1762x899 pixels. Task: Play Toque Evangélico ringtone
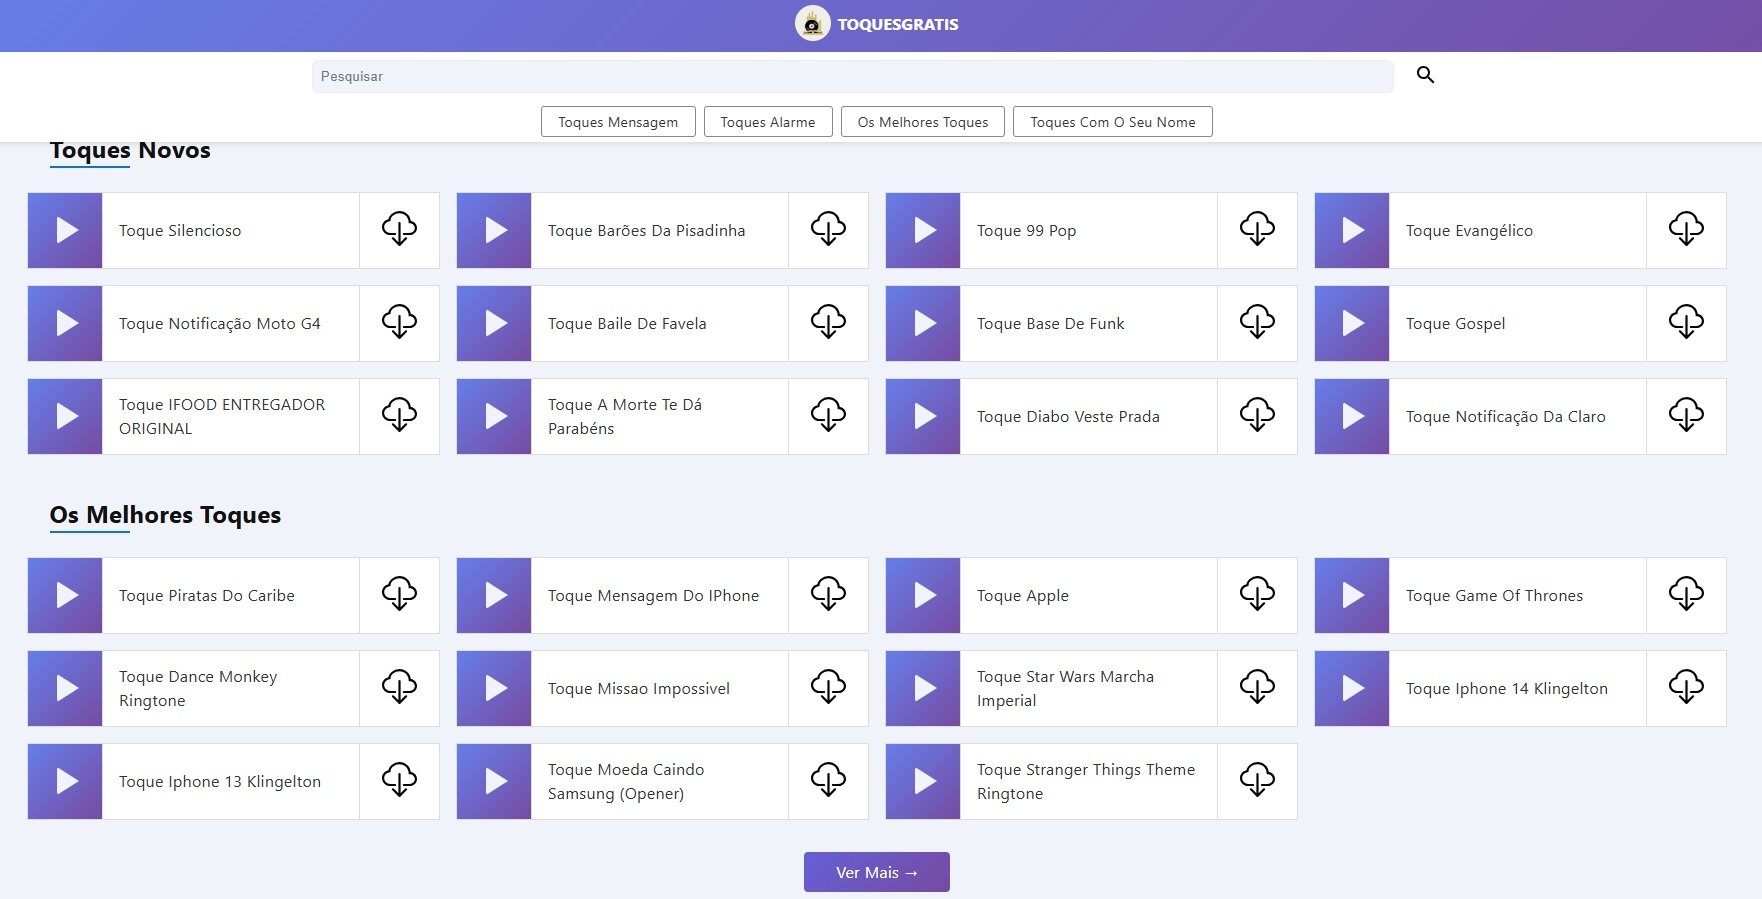tap(1352, 230)
